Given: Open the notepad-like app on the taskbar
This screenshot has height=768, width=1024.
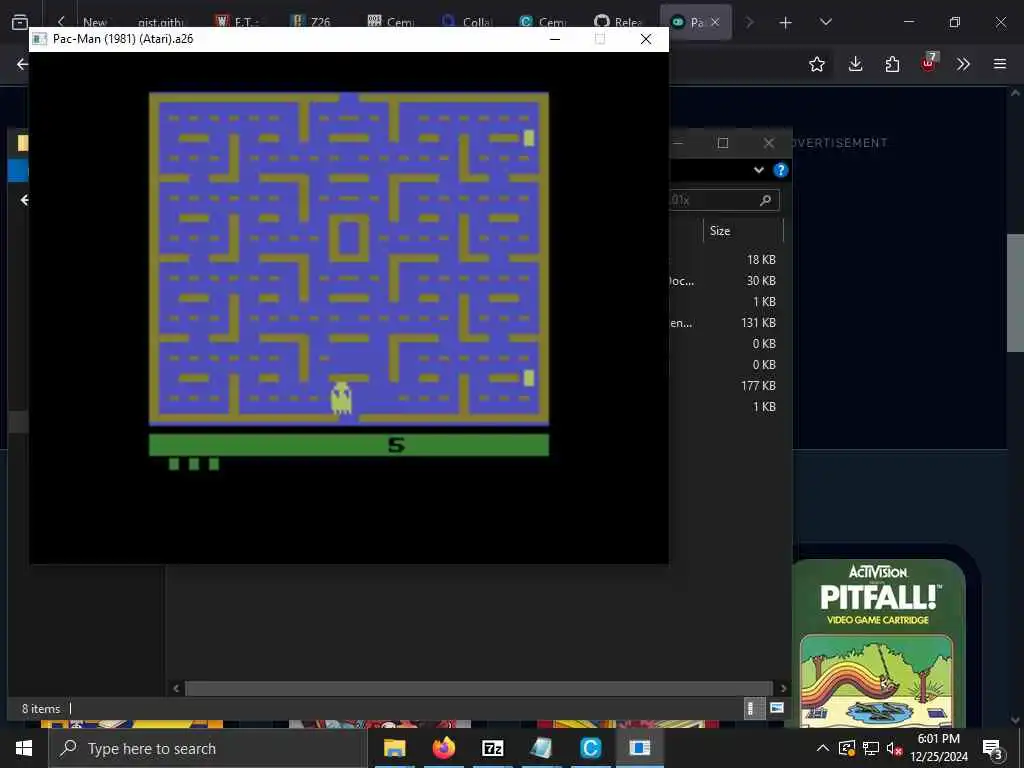Looking at the screenshot, I should [541, 748].
